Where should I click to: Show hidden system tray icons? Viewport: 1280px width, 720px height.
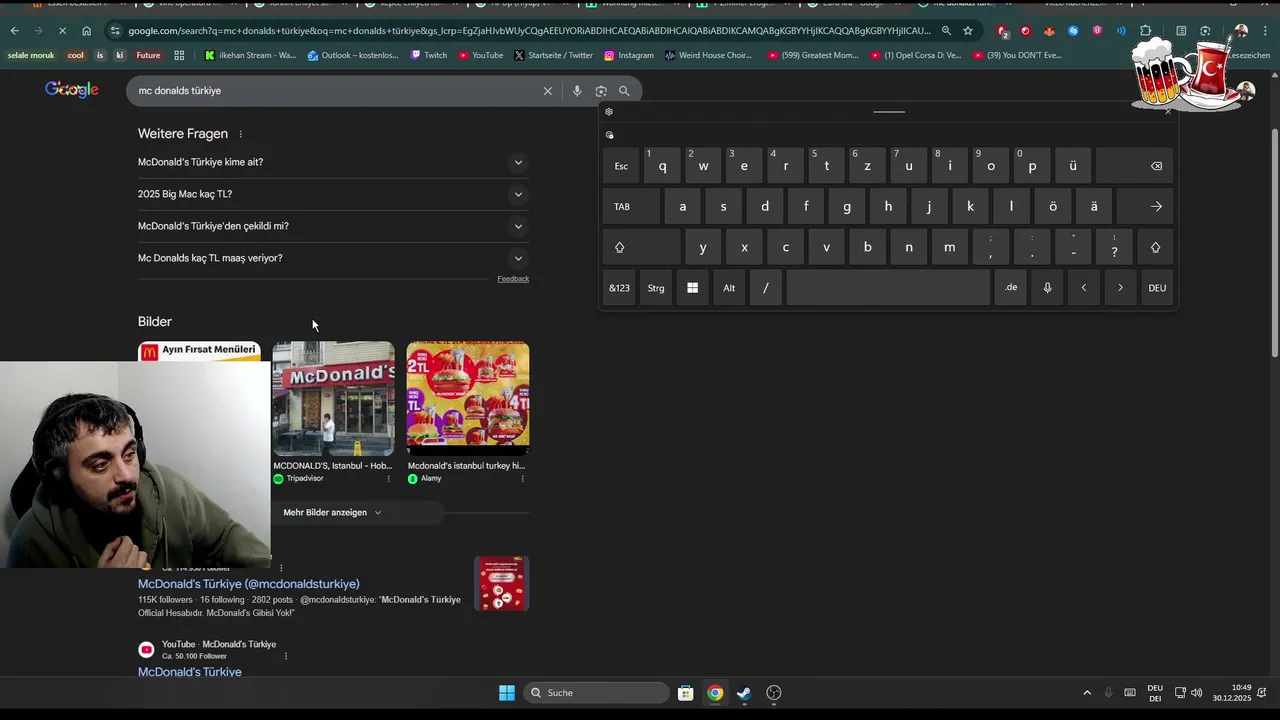point(1087,693)
